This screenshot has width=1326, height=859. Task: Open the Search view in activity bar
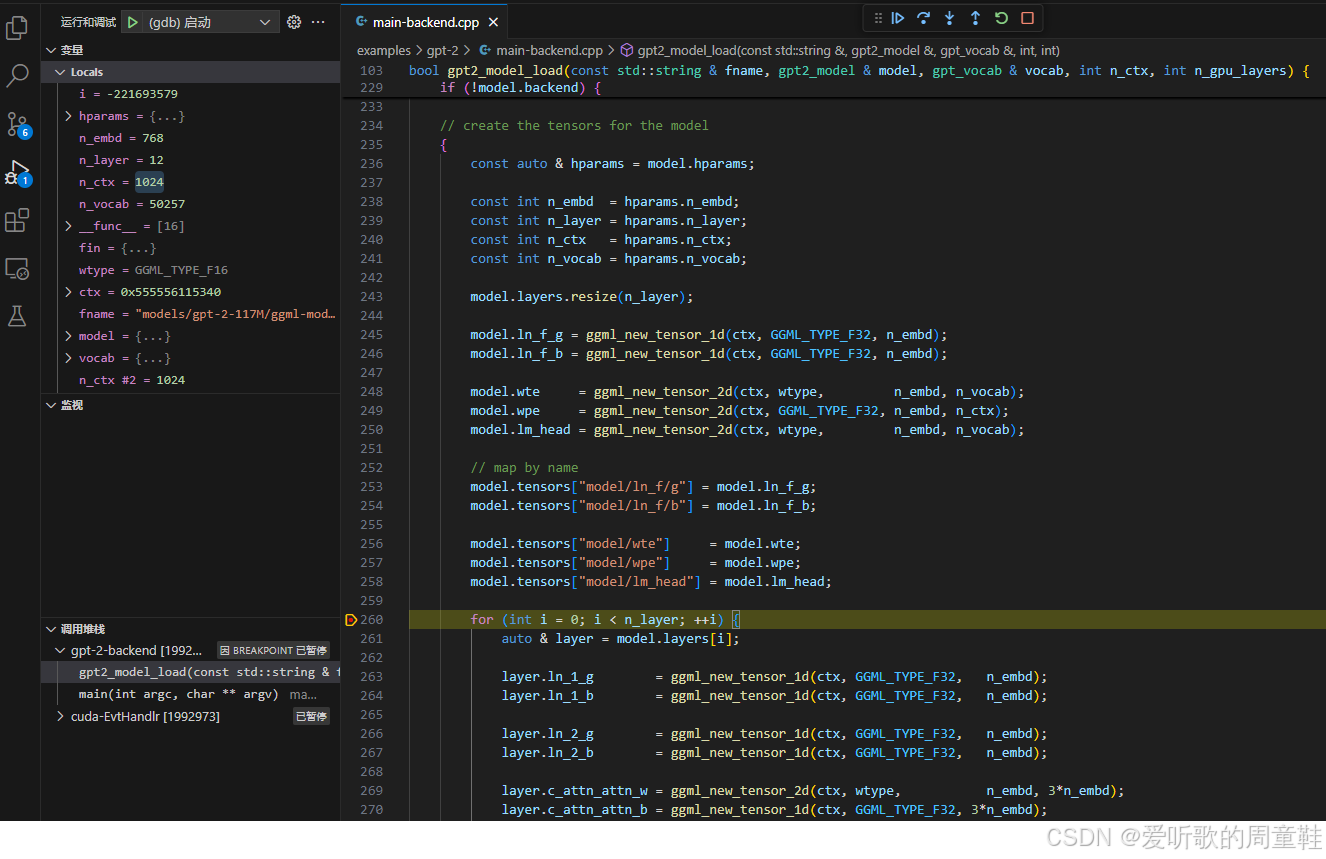[x=17, y=75]
